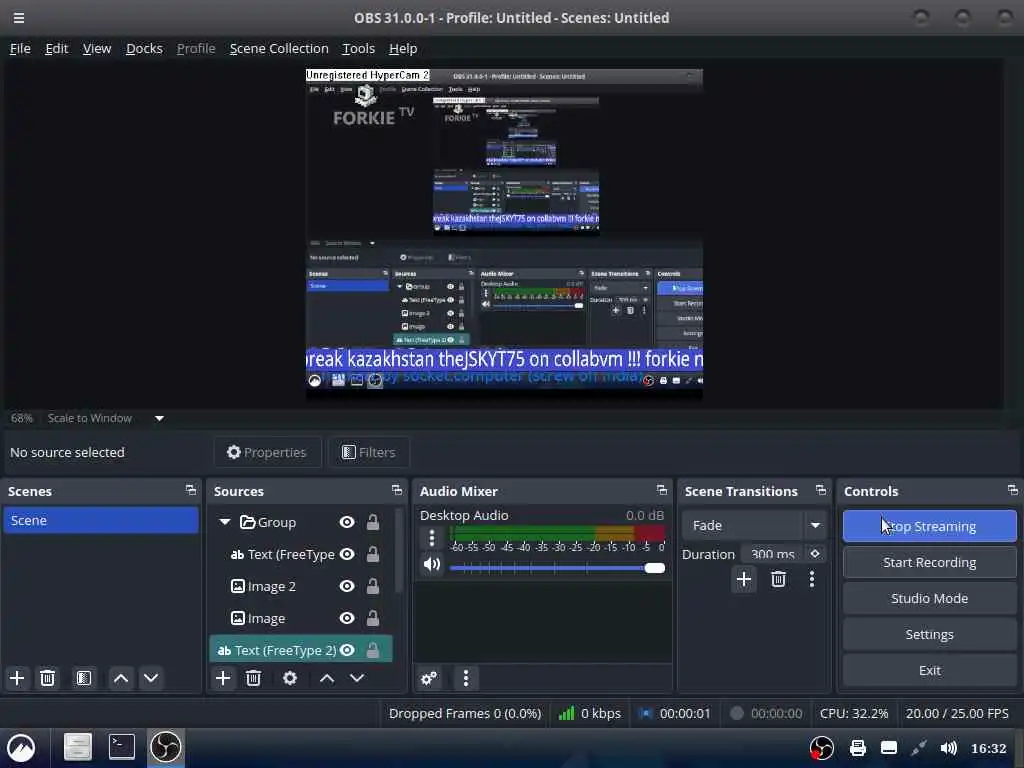Move scene up with the arrow icon

[x=121, y=678]
